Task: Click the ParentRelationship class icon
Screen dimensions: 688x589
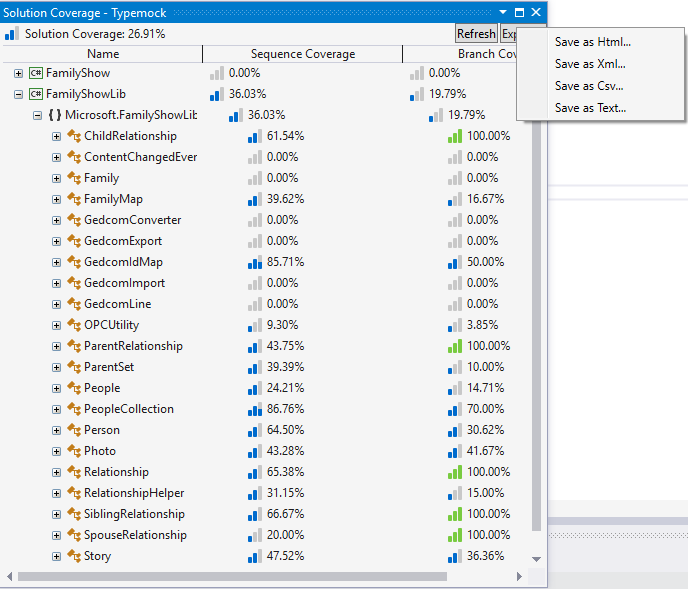Action: [x=74, y=346]
